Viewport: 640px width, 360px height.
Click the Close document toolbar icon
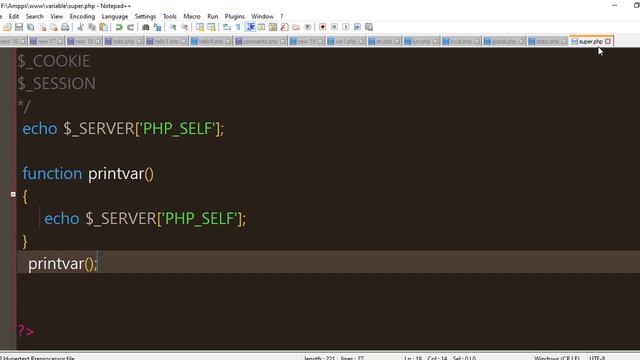click(42, 27)
